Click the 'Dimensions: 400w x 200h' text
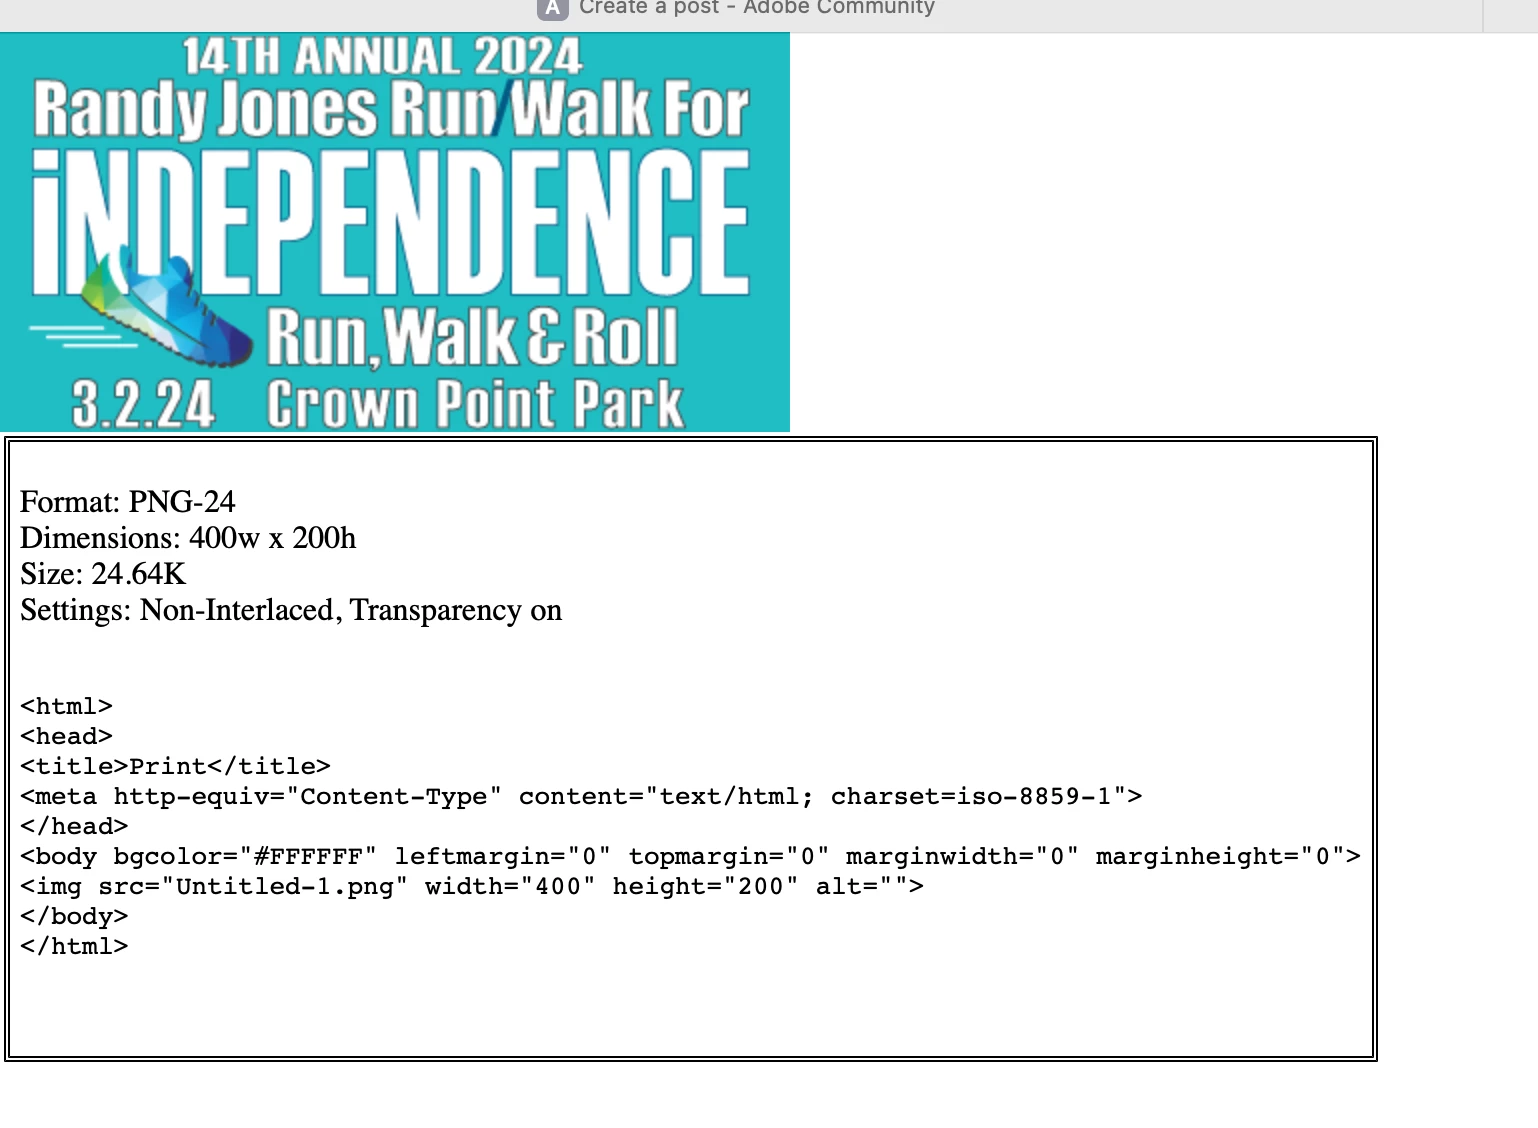 pyautogui.click(x=188, y=538)
